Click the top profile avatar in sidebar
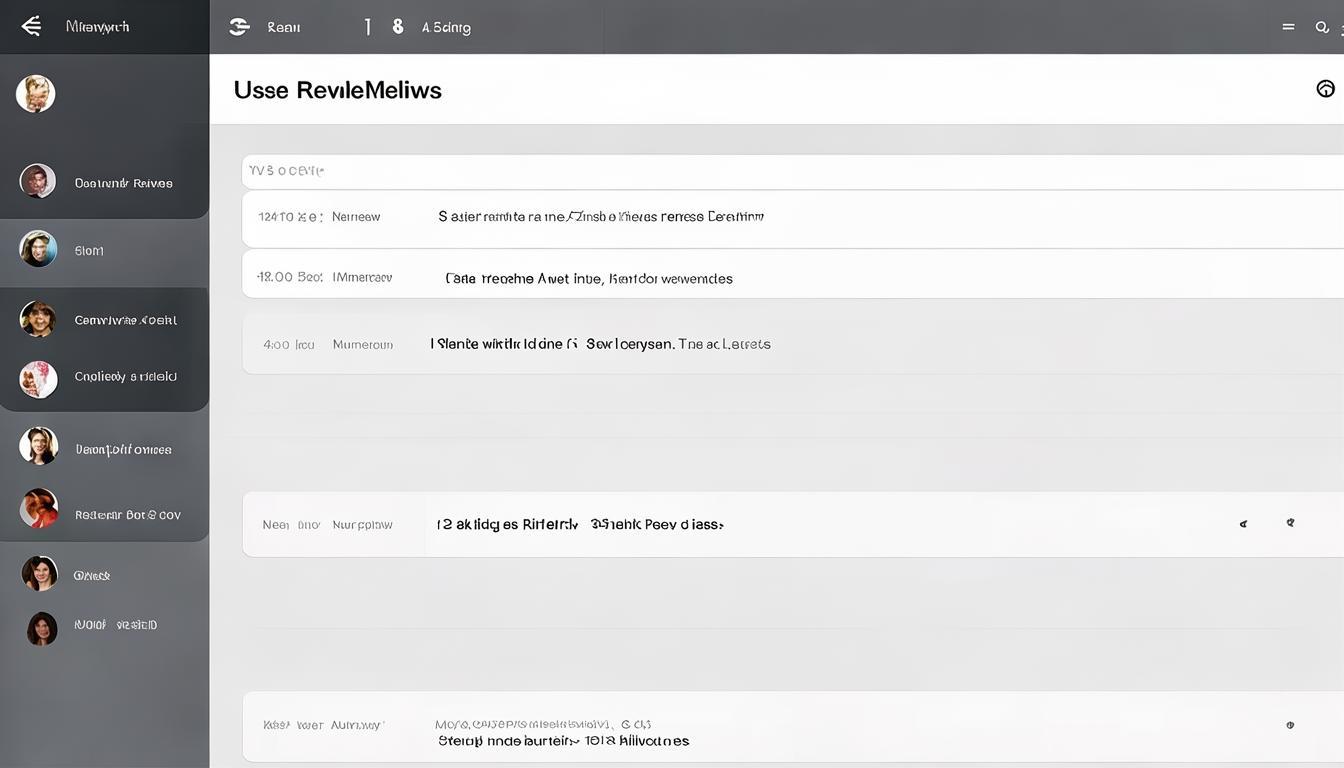The height and width of the screenshot is (768, 1344). click(36, 94)
